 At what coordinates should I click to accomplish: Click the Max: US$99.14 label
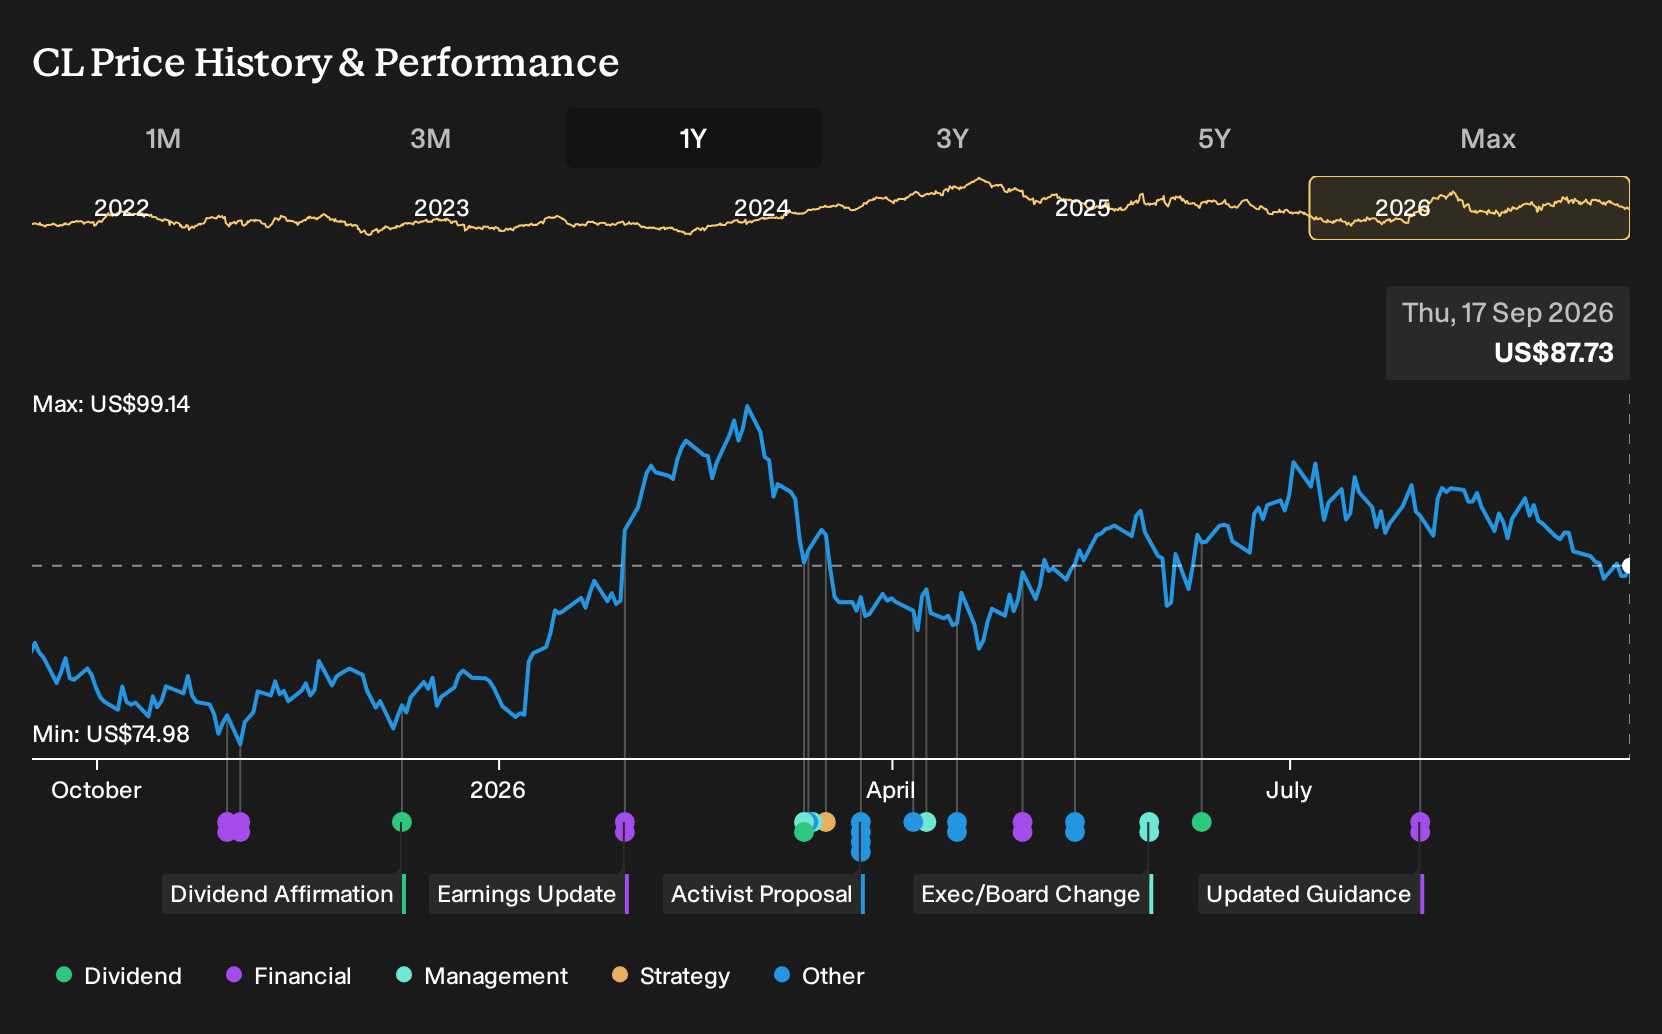tap(111, 404)
